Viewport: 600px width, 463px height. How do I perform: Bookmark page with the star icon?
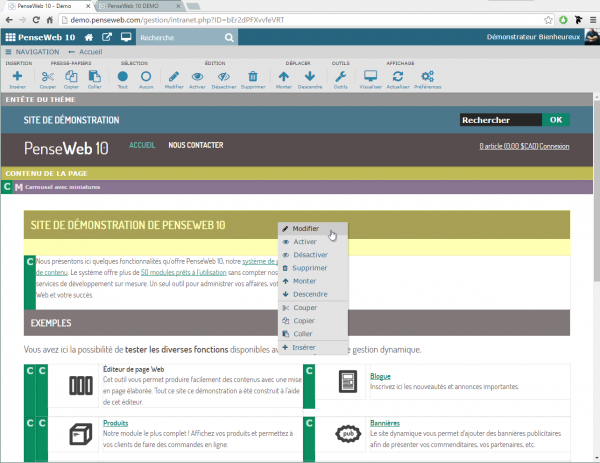click(548, 20)
